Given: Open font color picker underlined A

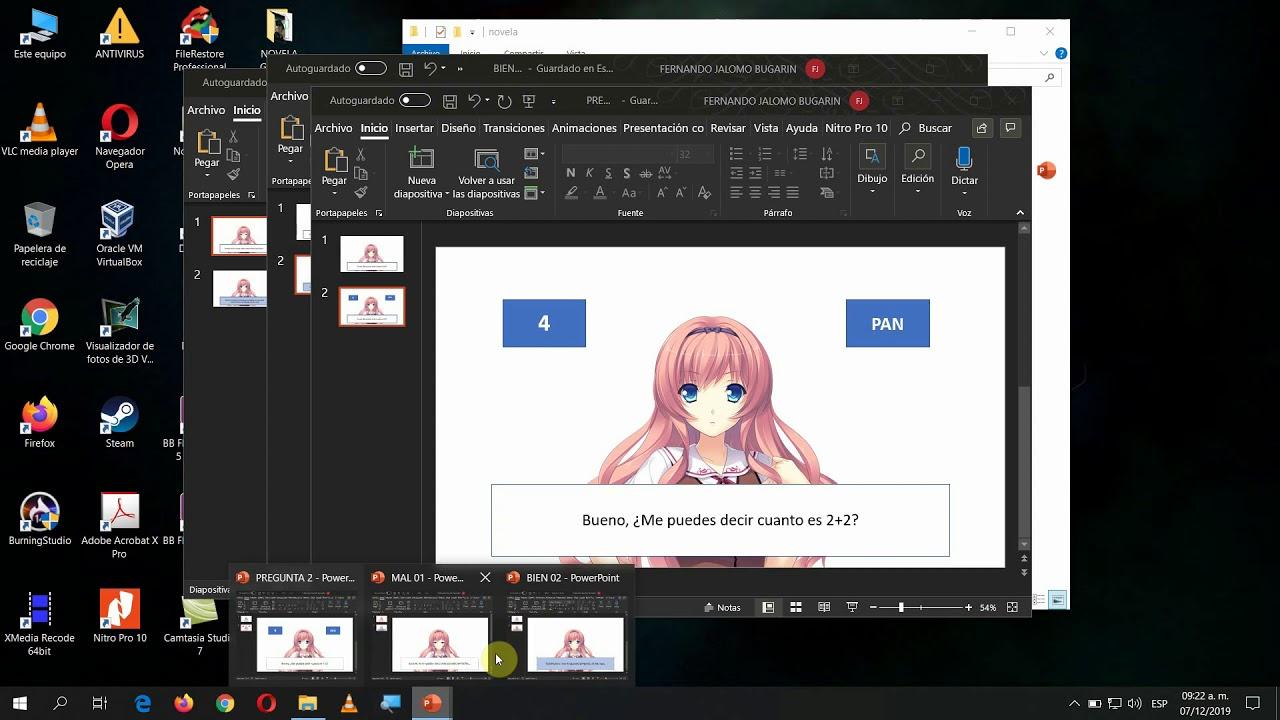Looking at the screenshot, I should [600, 193].
